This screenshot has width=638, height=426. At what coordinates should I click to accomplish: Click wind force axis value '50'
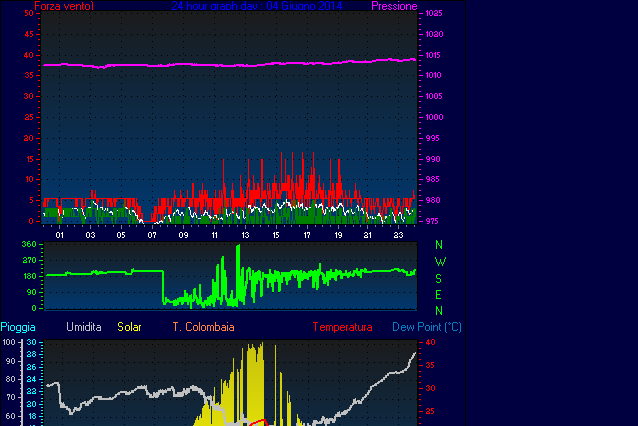[29, 13]
